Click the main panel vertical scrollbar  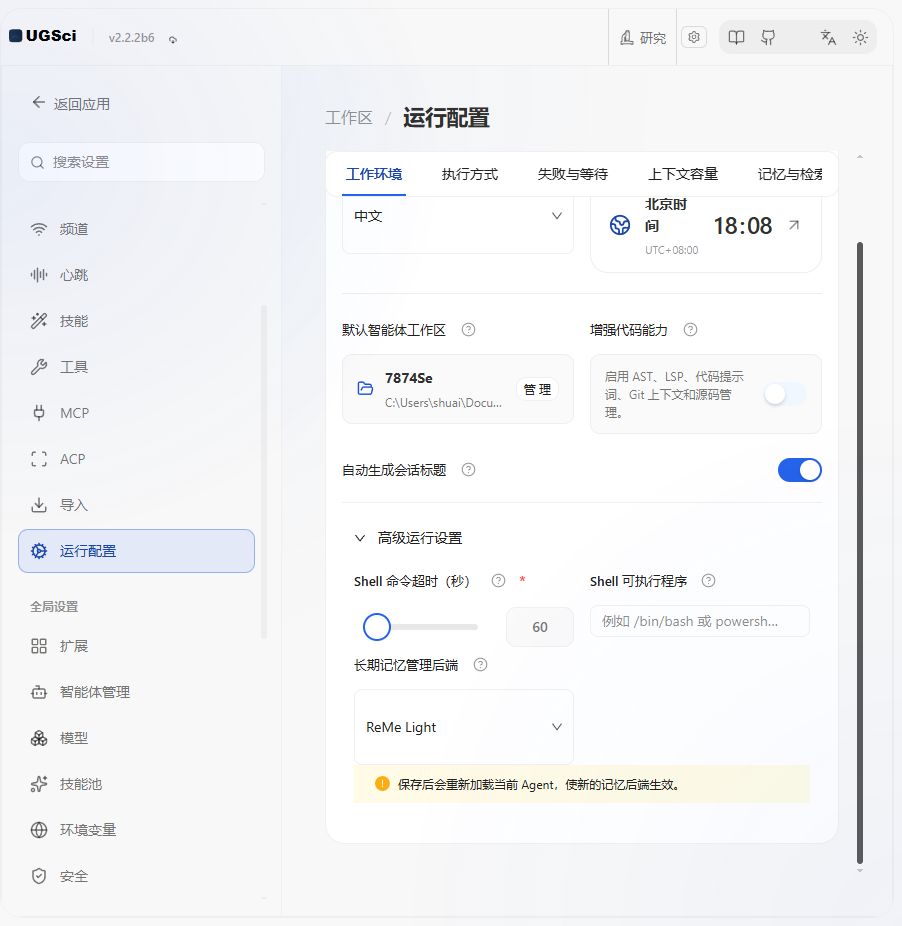(x=860, y=553)
